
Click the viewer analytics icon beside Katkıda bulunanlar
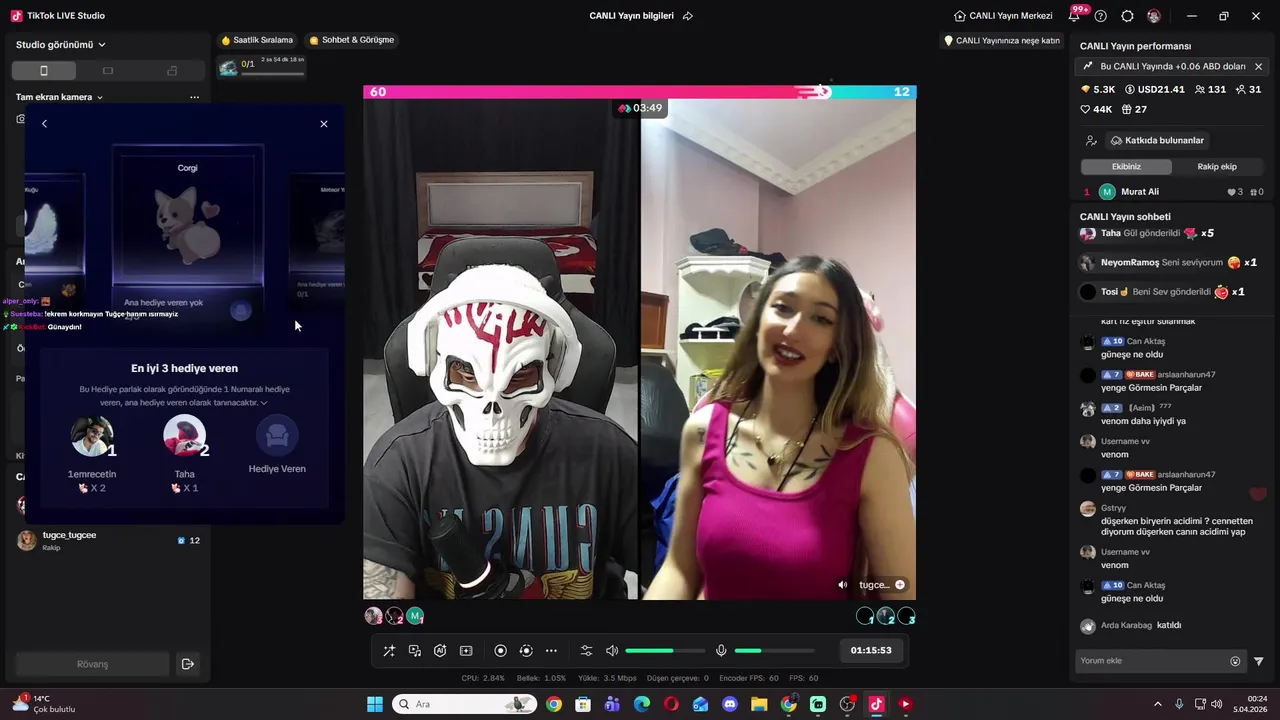click(x=1091, y=141)
